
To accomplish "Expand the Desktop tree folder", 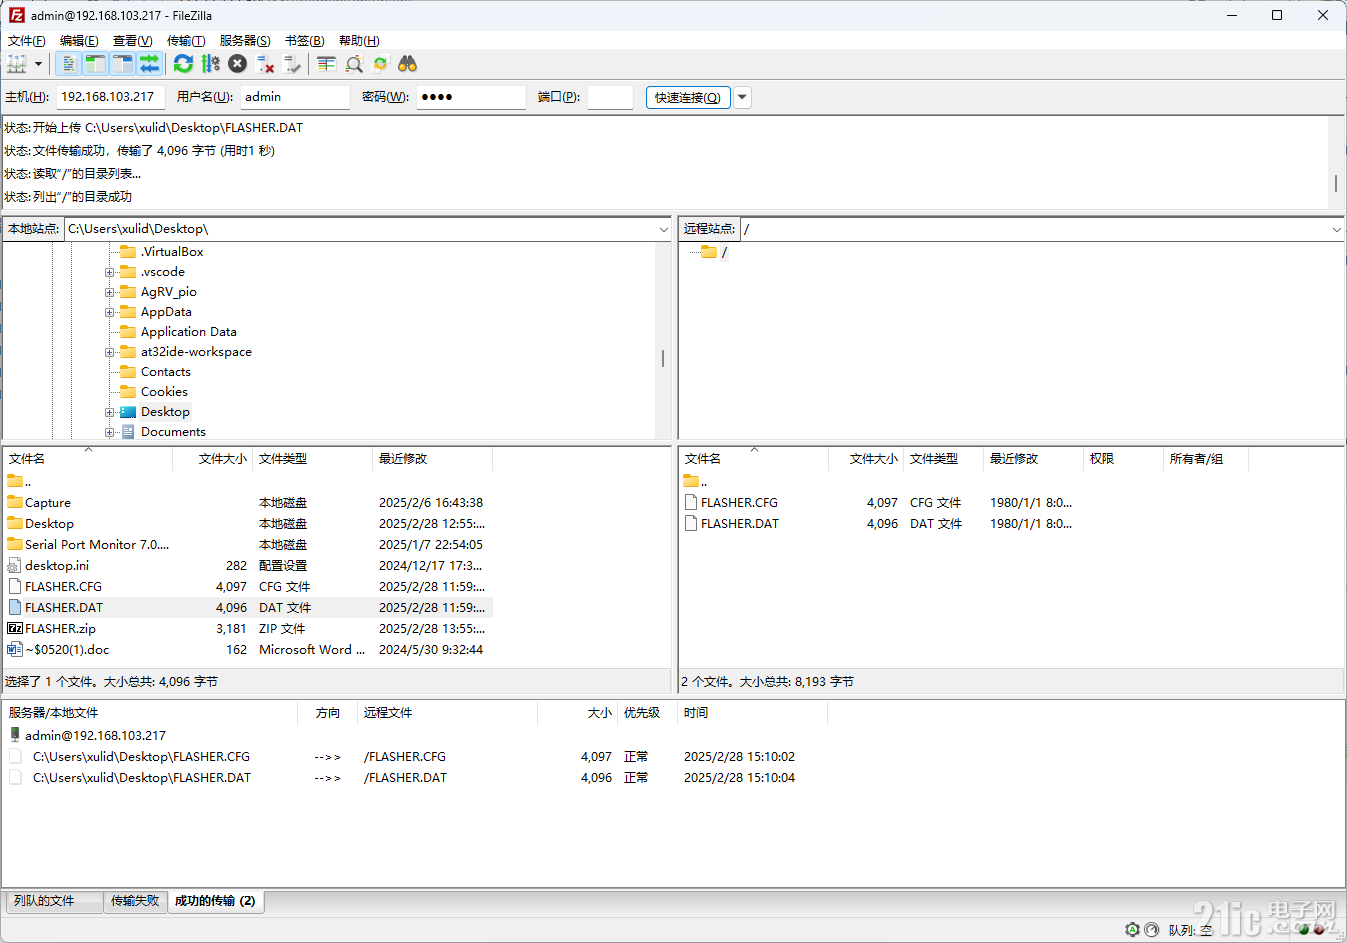I will click(x=110, y=412).
